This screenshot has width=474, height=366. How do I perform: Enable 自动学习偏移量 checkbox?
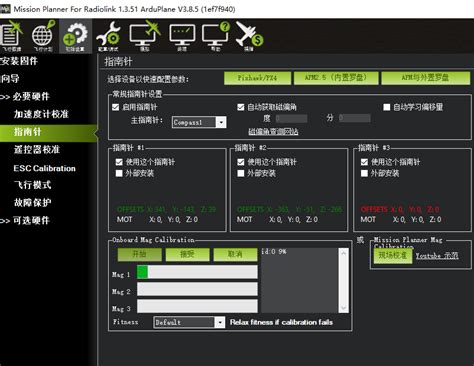pos(387,107)
